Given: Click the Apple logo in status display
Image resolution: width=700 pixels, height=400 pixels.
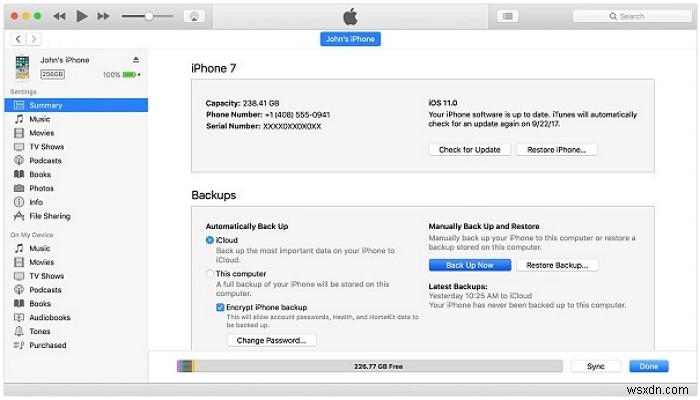Looking at the screenshot, I should coord(350,17).
